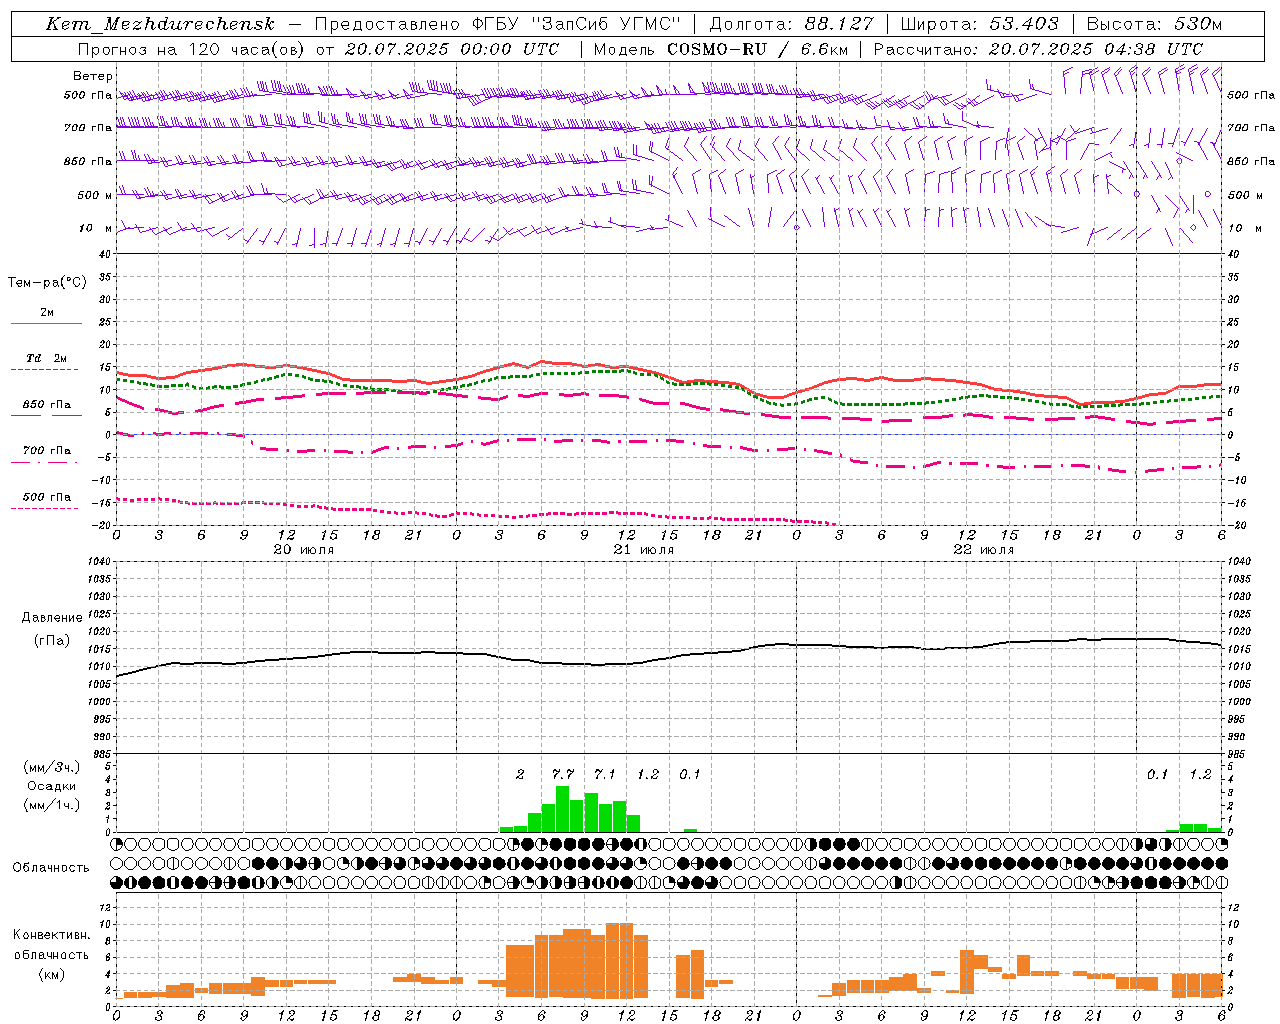Click the 500 м wind level label on left
This screenshot has height=1024, width=1280.
(x=95, y=196)
